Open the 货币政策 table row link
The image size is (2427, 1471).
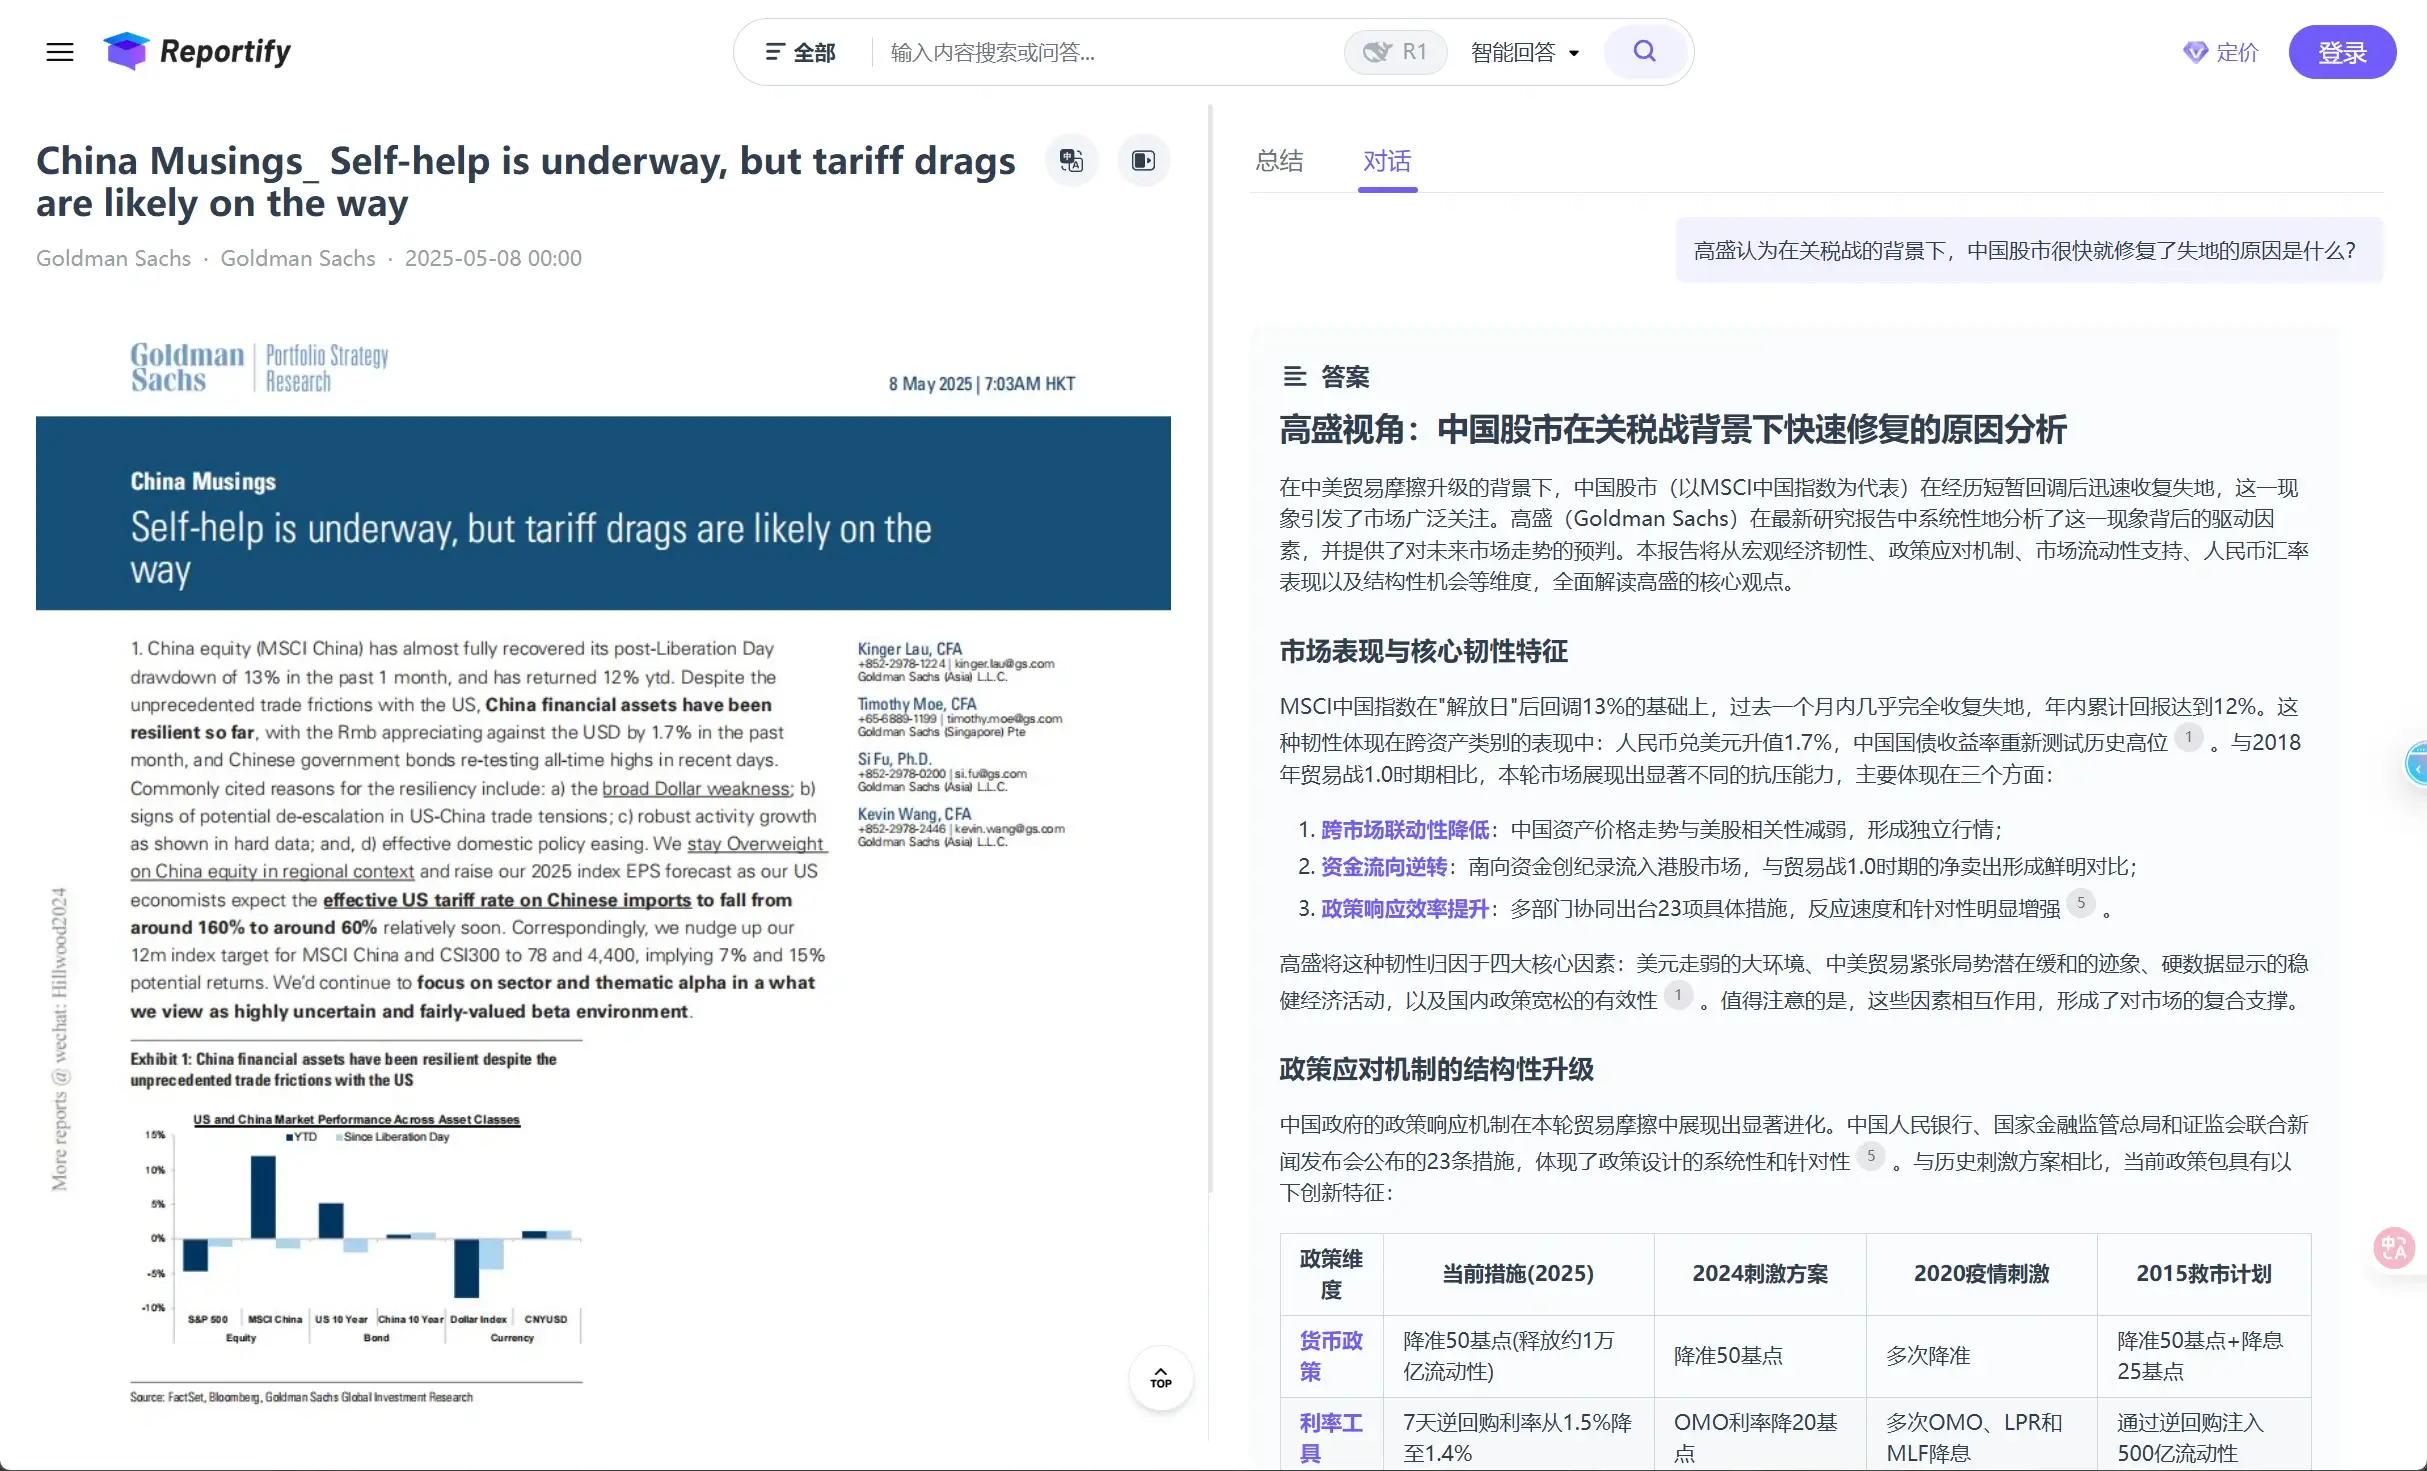pos(1330,1355)
